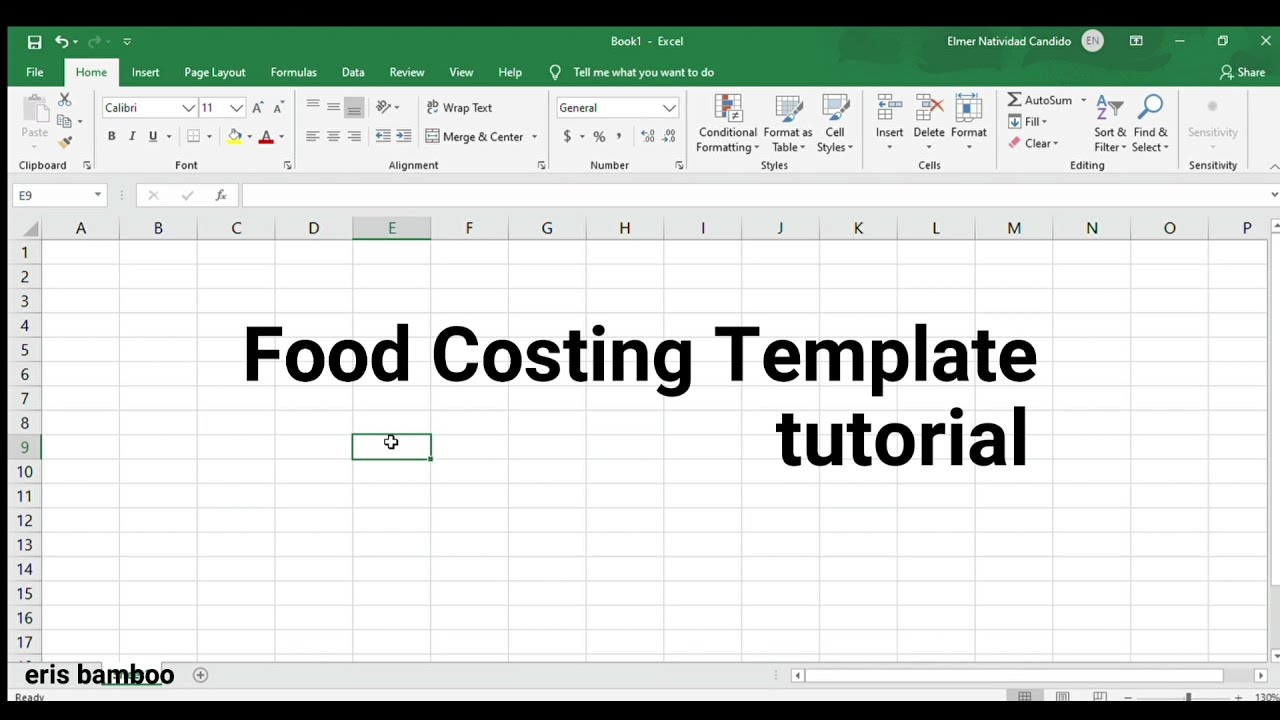This screenshot has width=1280, height=720.
Task: Switch to the Page Layout tab
Action: click(215, 72)
